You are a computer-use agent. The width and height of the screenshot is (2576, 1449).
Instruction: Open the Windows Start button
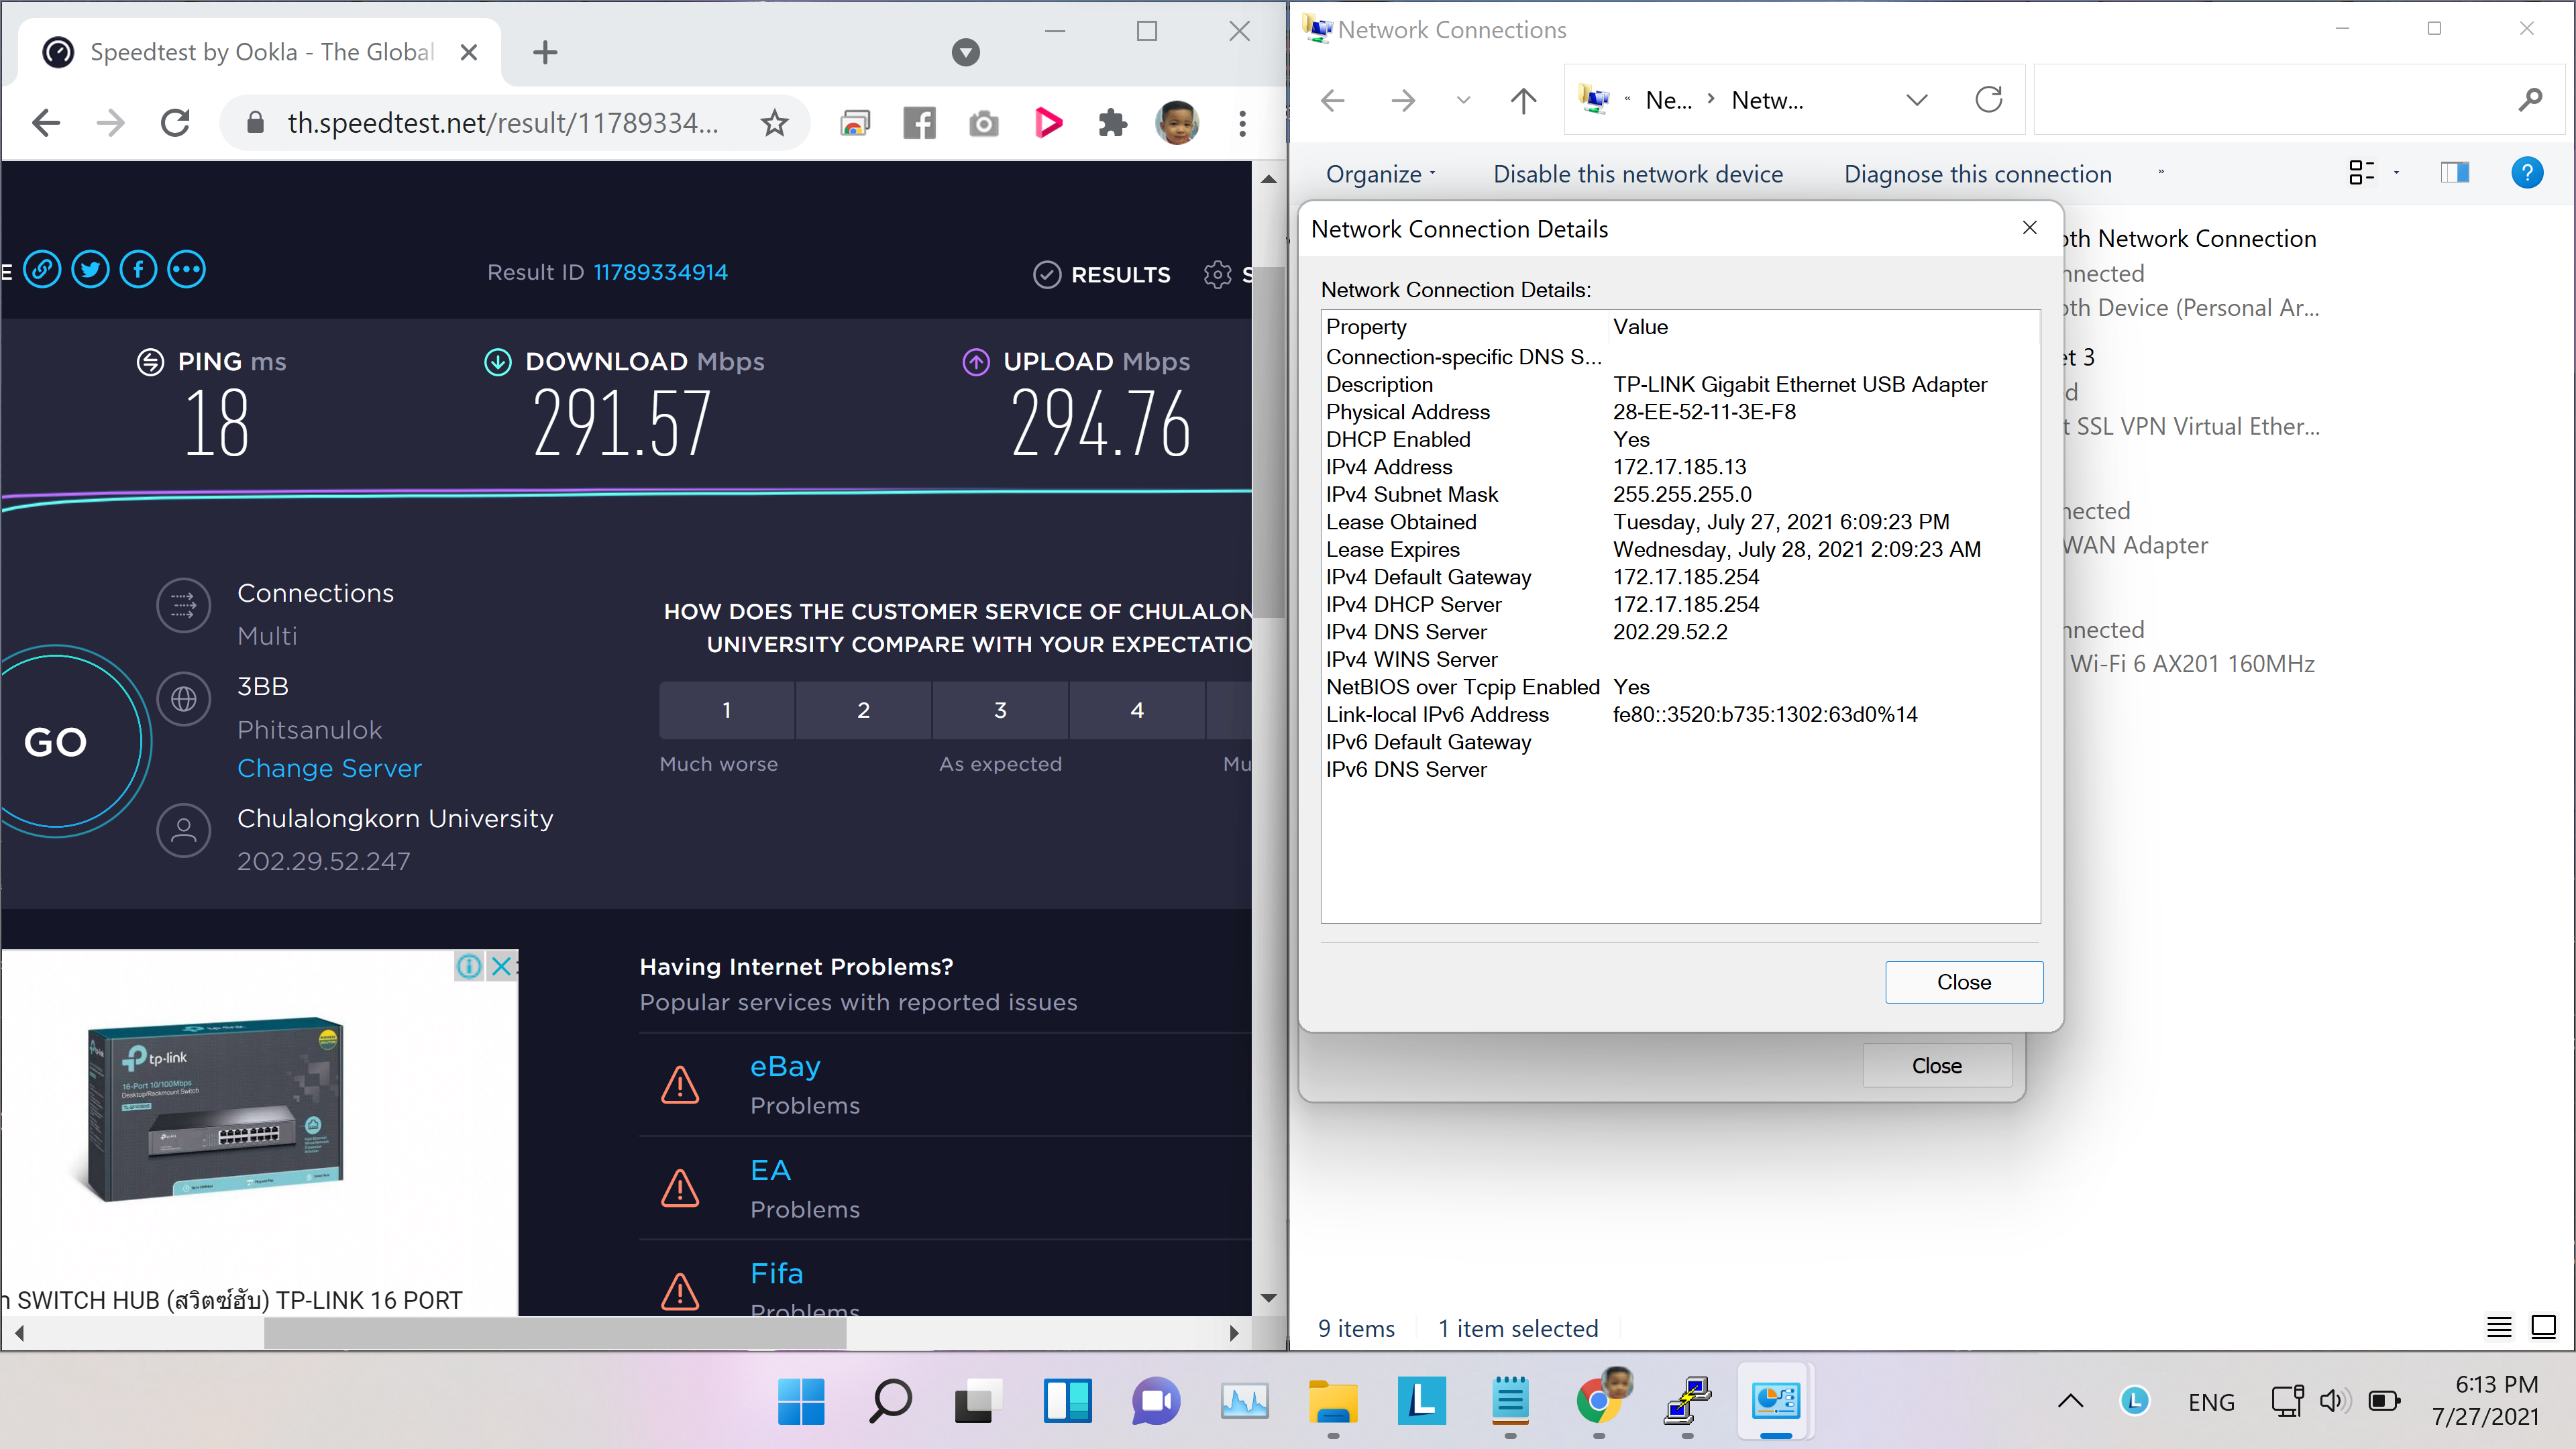click(801, 1401)
